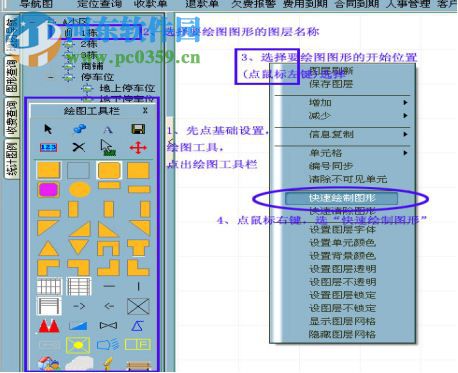Insert the white grid table shape

pyautogui.click(x=49, y=287)
